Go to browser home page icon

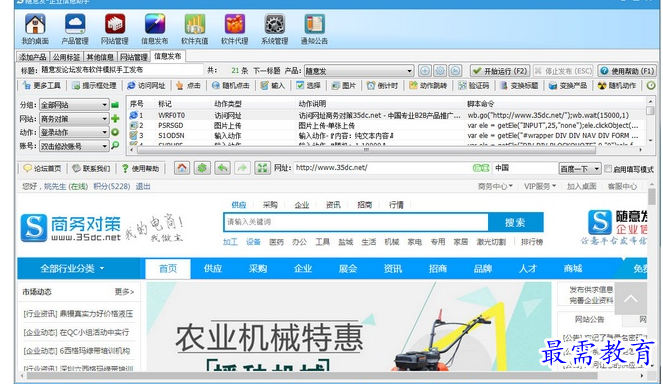coord(182,168)
